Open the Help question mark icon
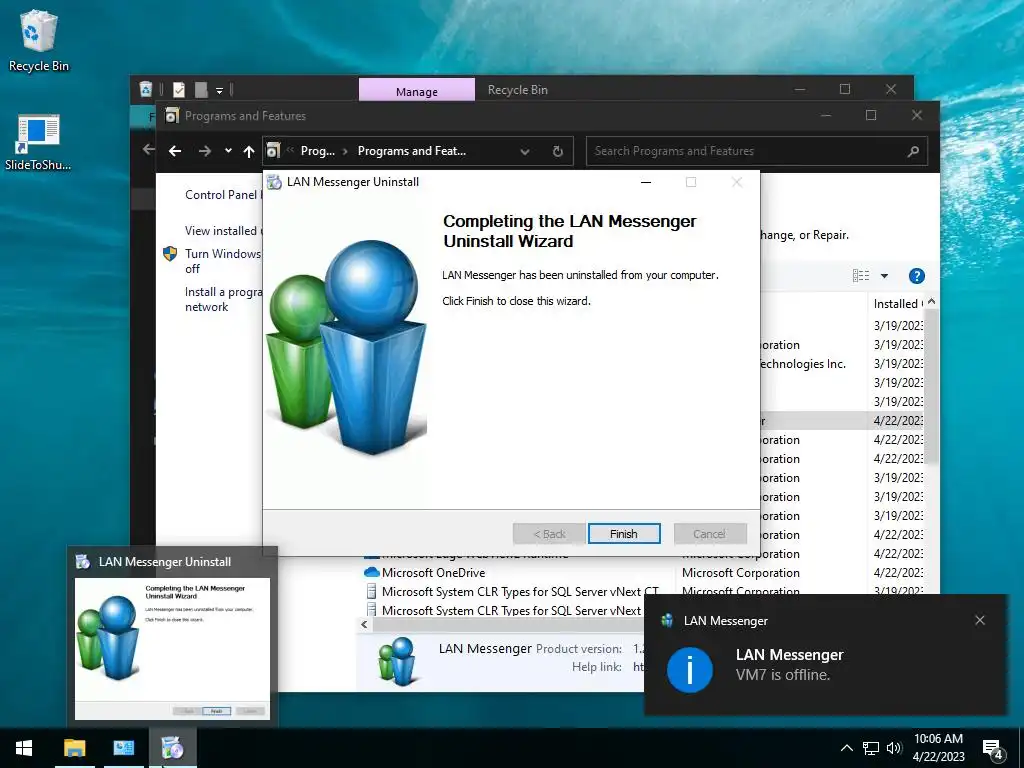This screenshot has height=768, width=1024. (x=917, y=276)
